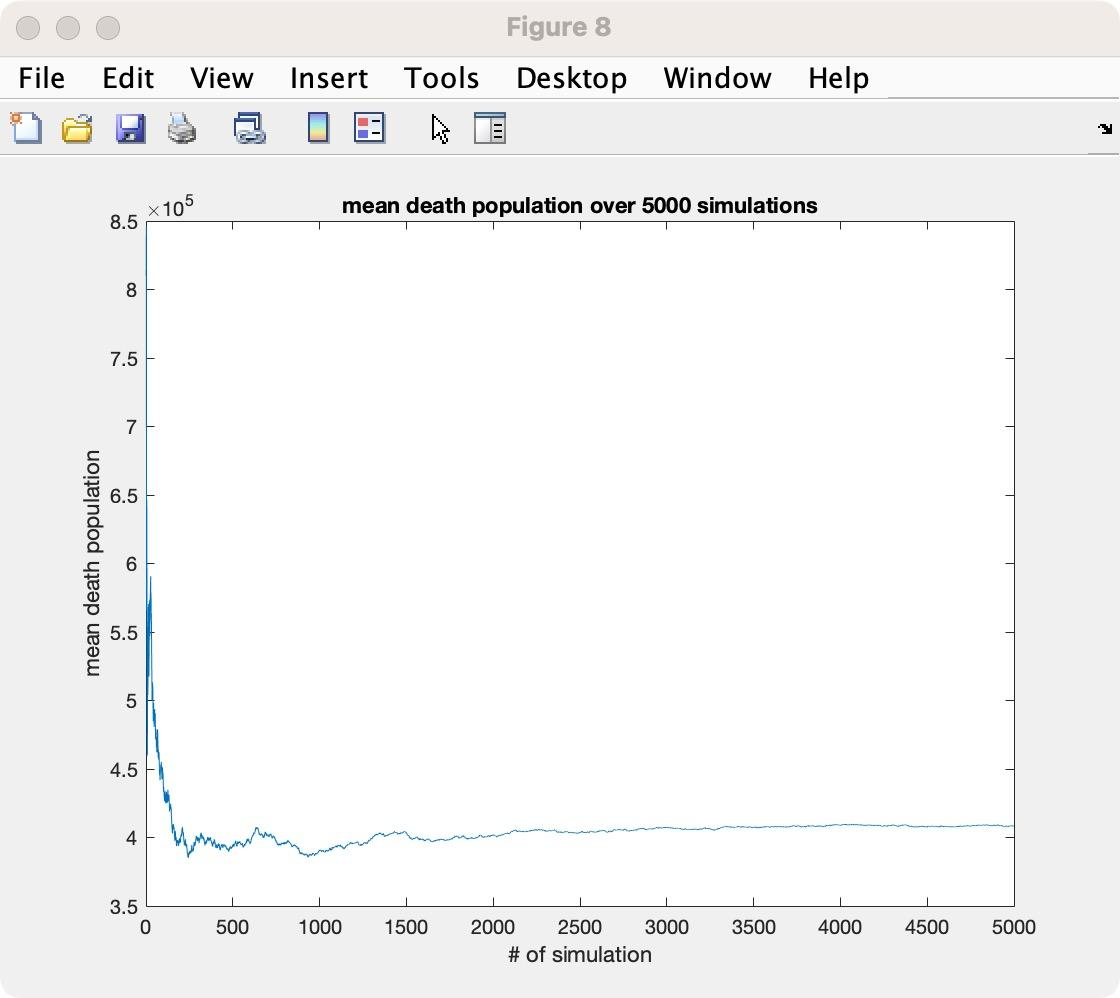Open the Edit menu
Image resolution: width=1120 pixels, height=998 pixels.
pyautogui.click(x=128, y=78)
